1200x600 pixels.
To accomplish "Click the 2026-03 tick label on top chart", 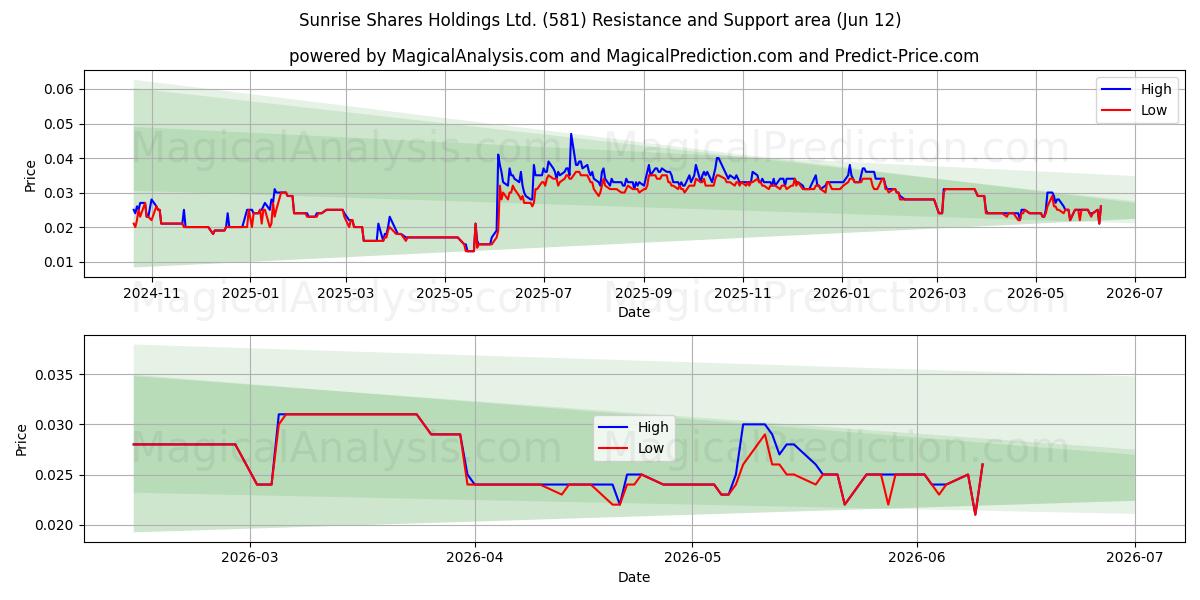I will tap(936, 294).
